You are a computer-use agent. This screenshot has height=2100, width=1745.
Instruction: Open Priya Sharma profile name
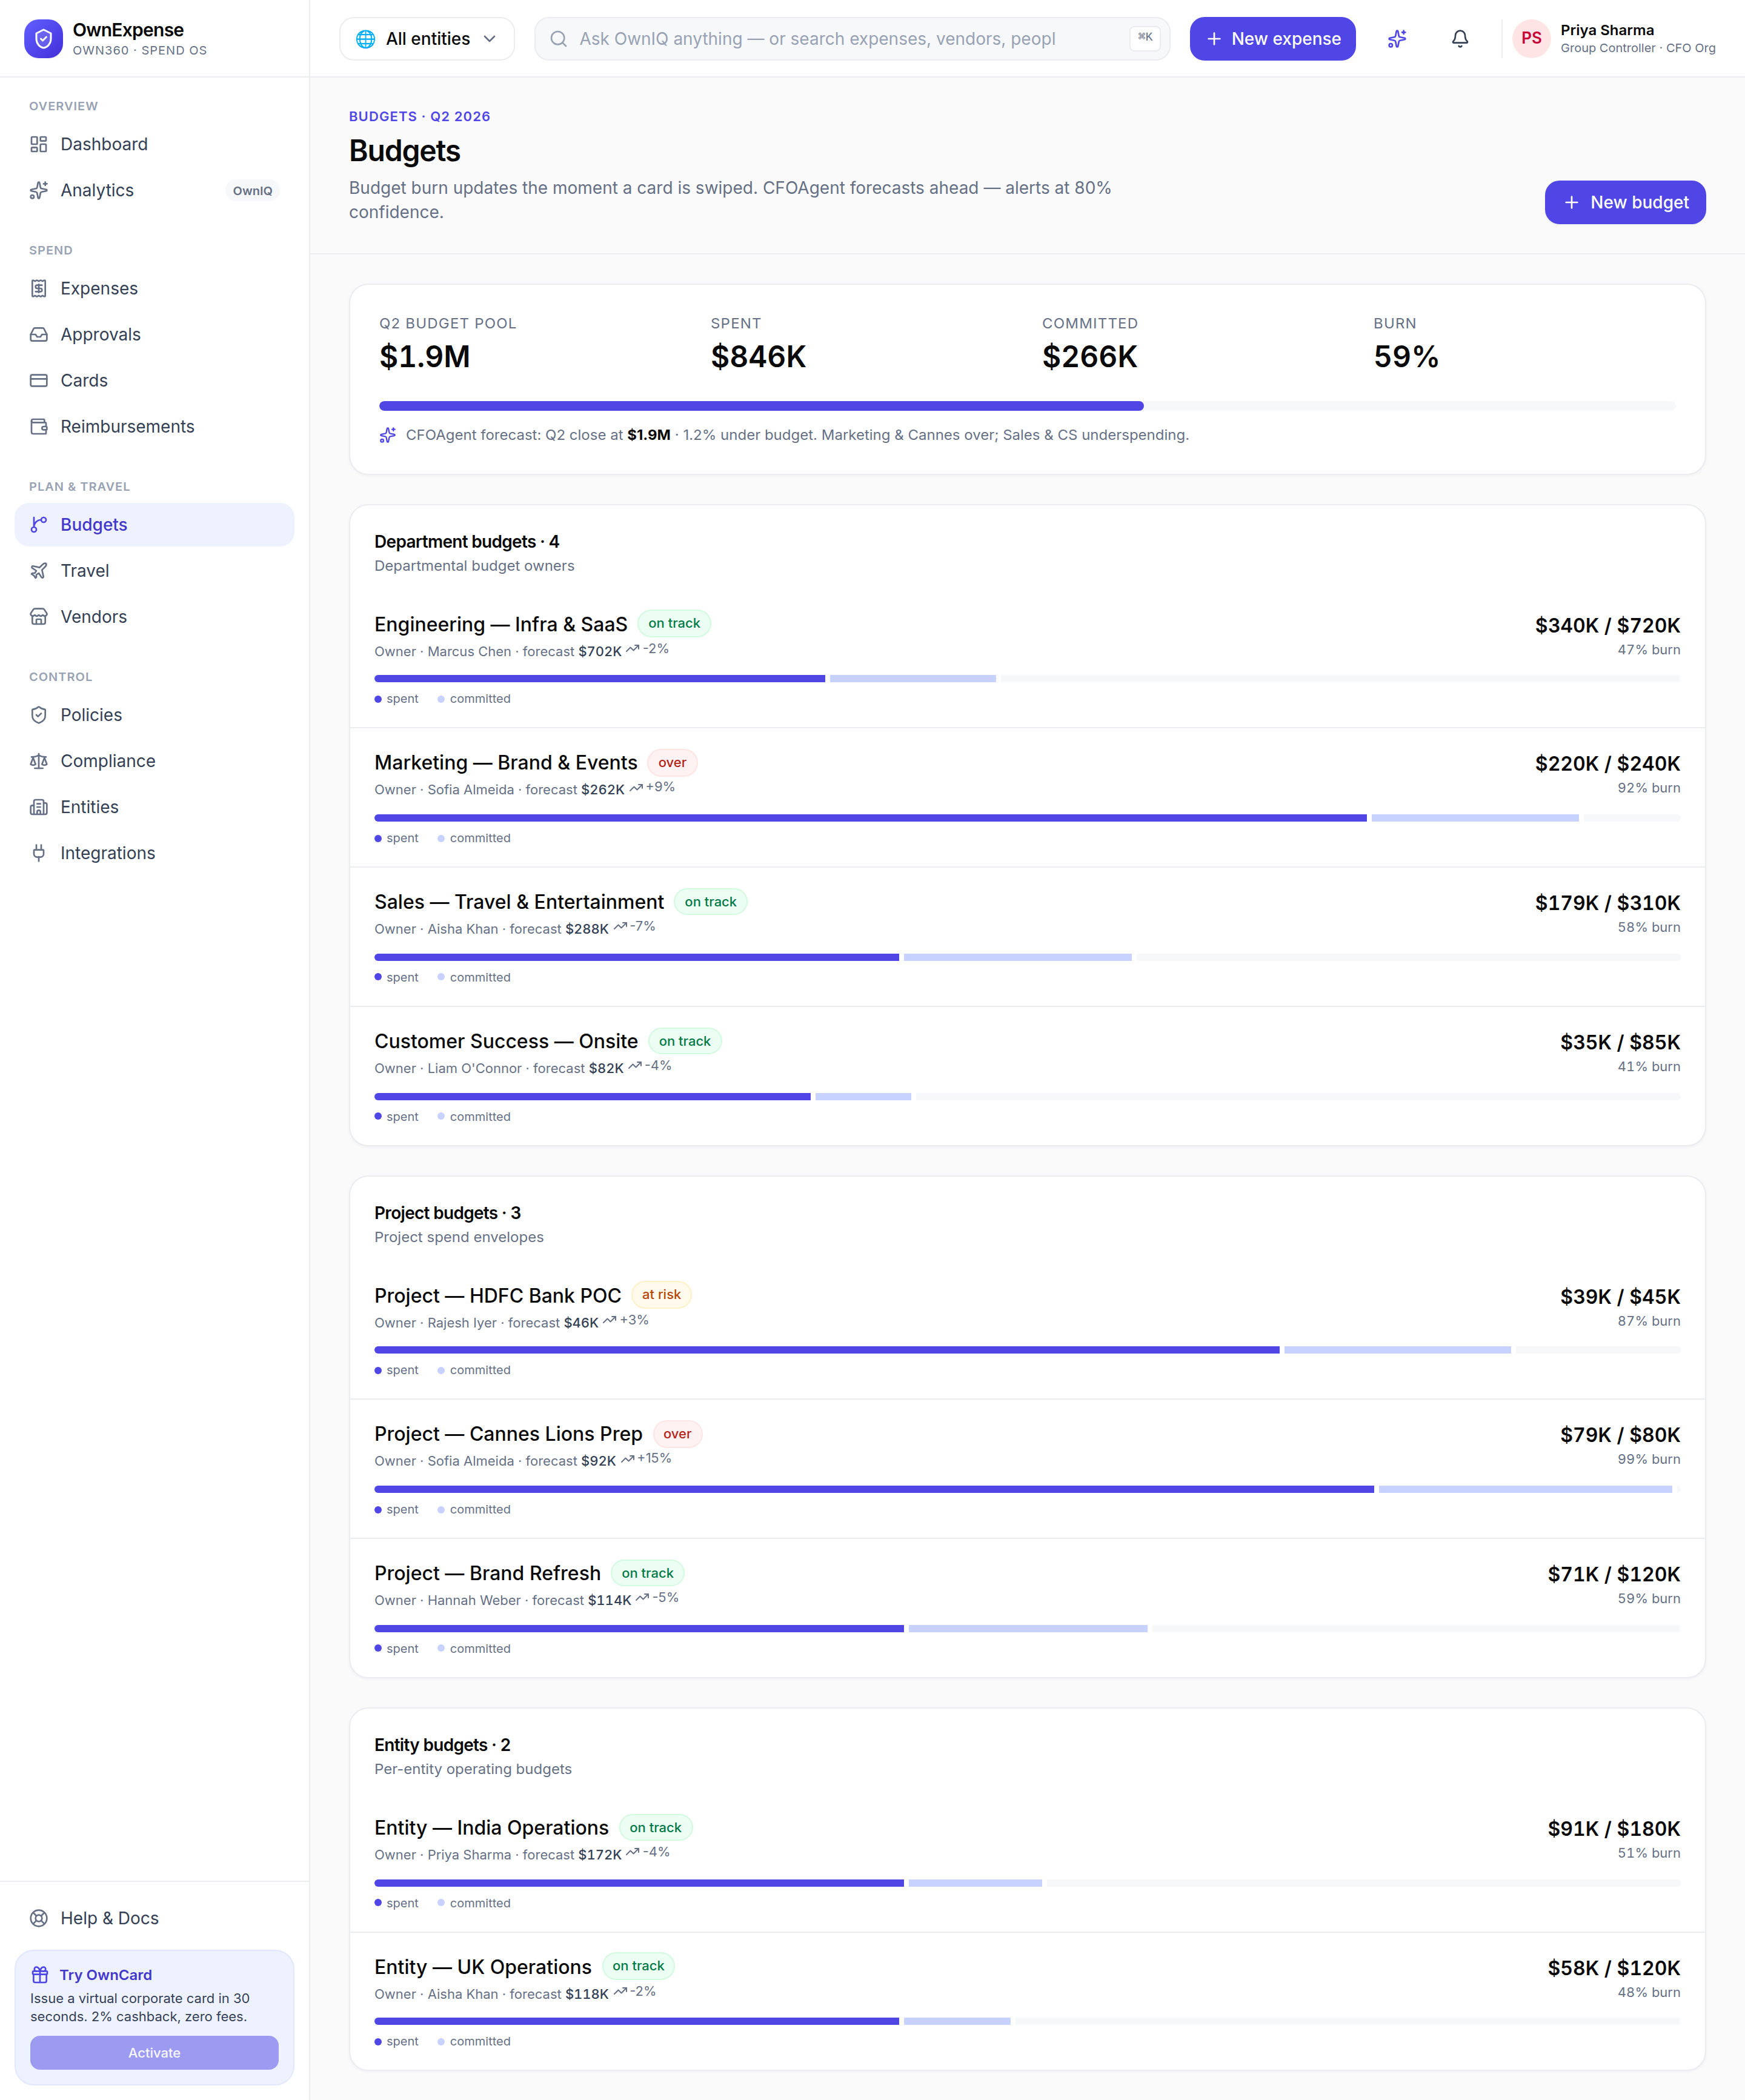1606,30
